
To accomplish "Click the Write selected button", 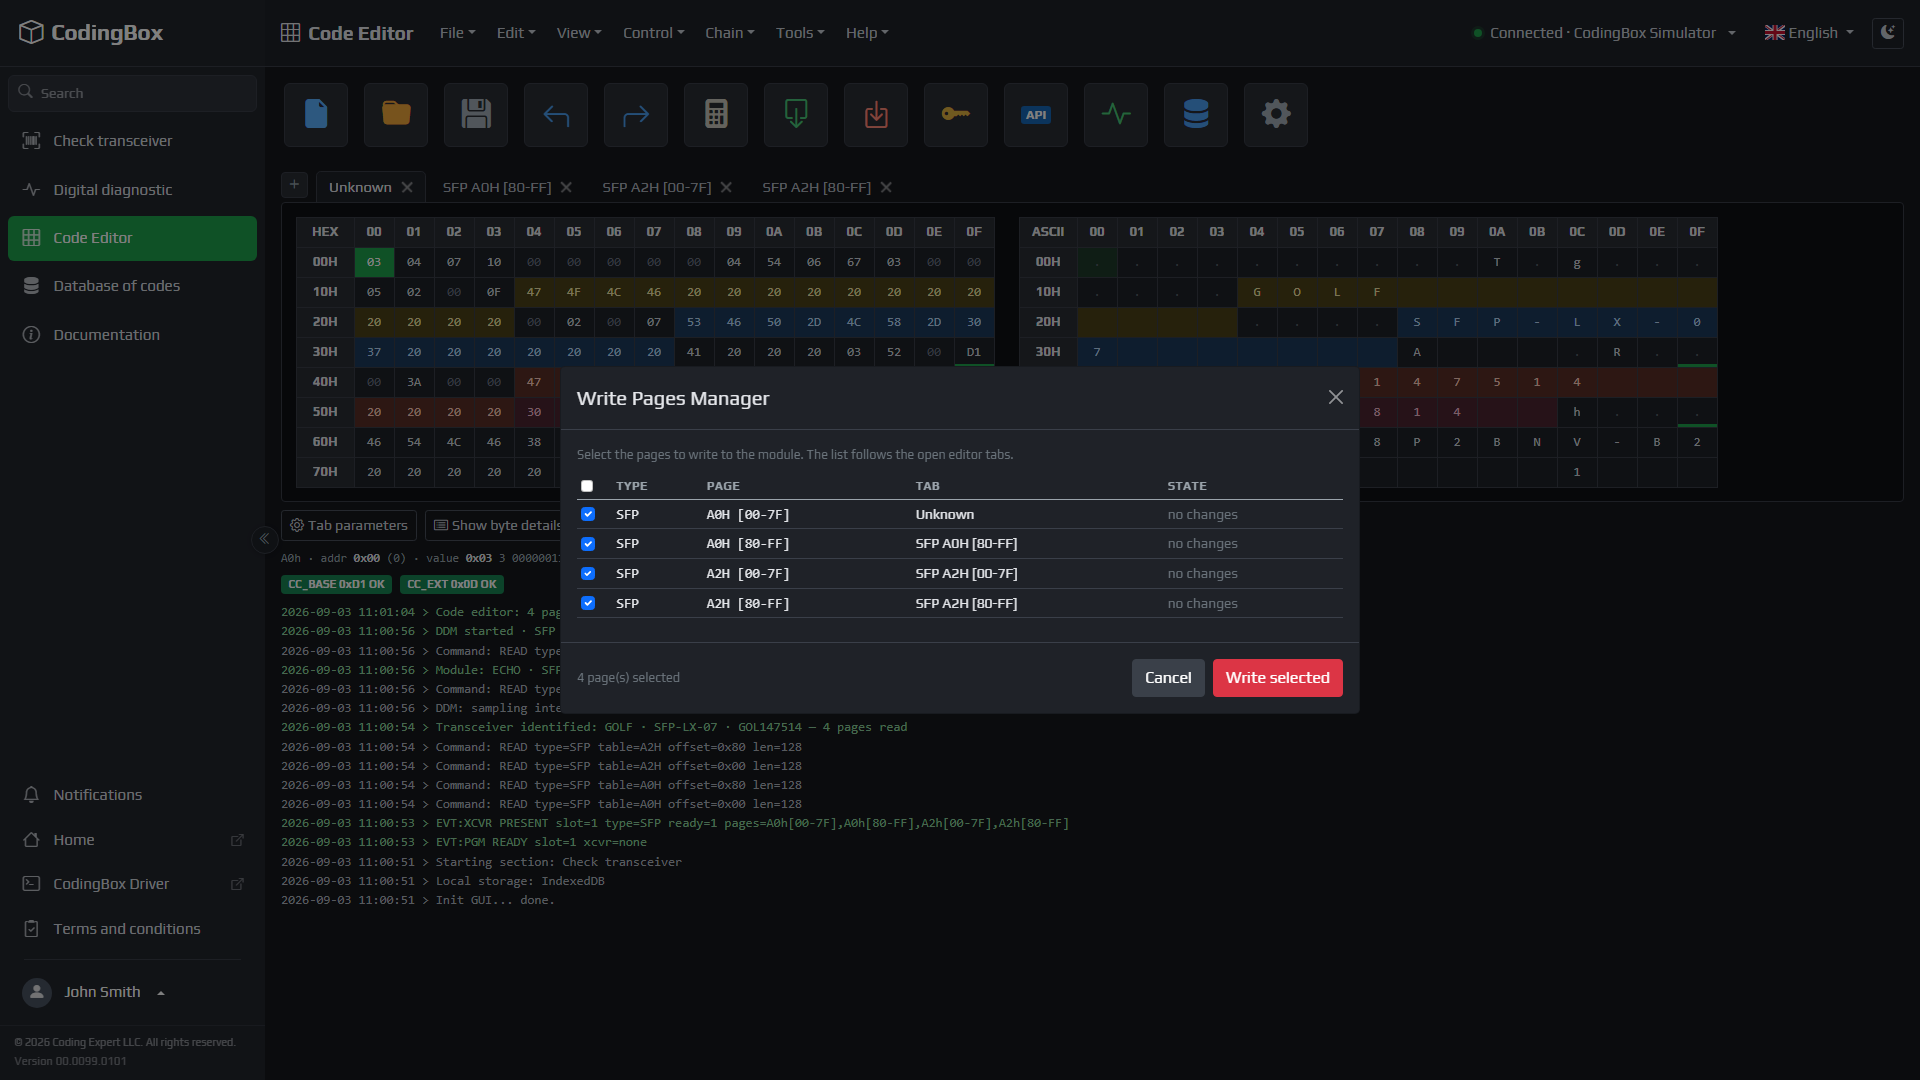I will (1278, 678).
